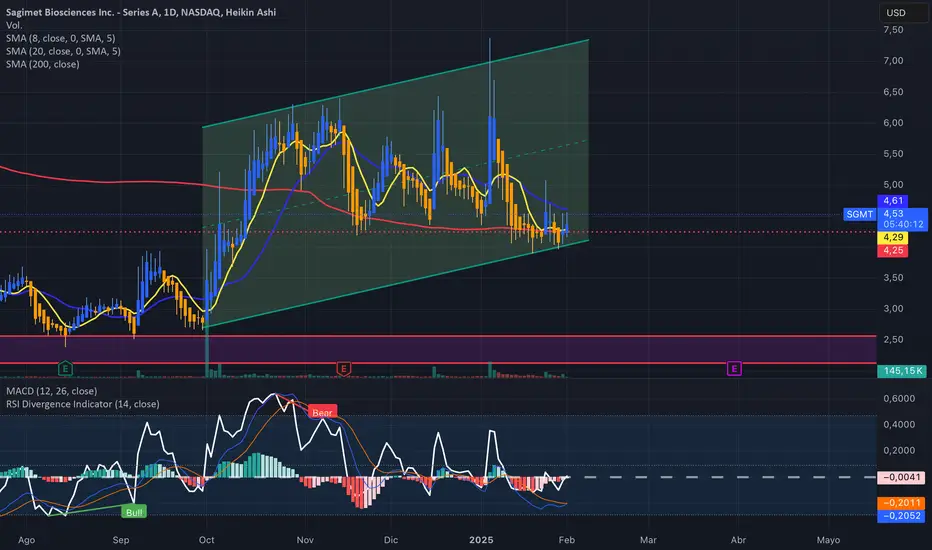This screenshot has height=550, width=932.
Task: Click the green earnings E marker in August
Action: coord(65,369)
